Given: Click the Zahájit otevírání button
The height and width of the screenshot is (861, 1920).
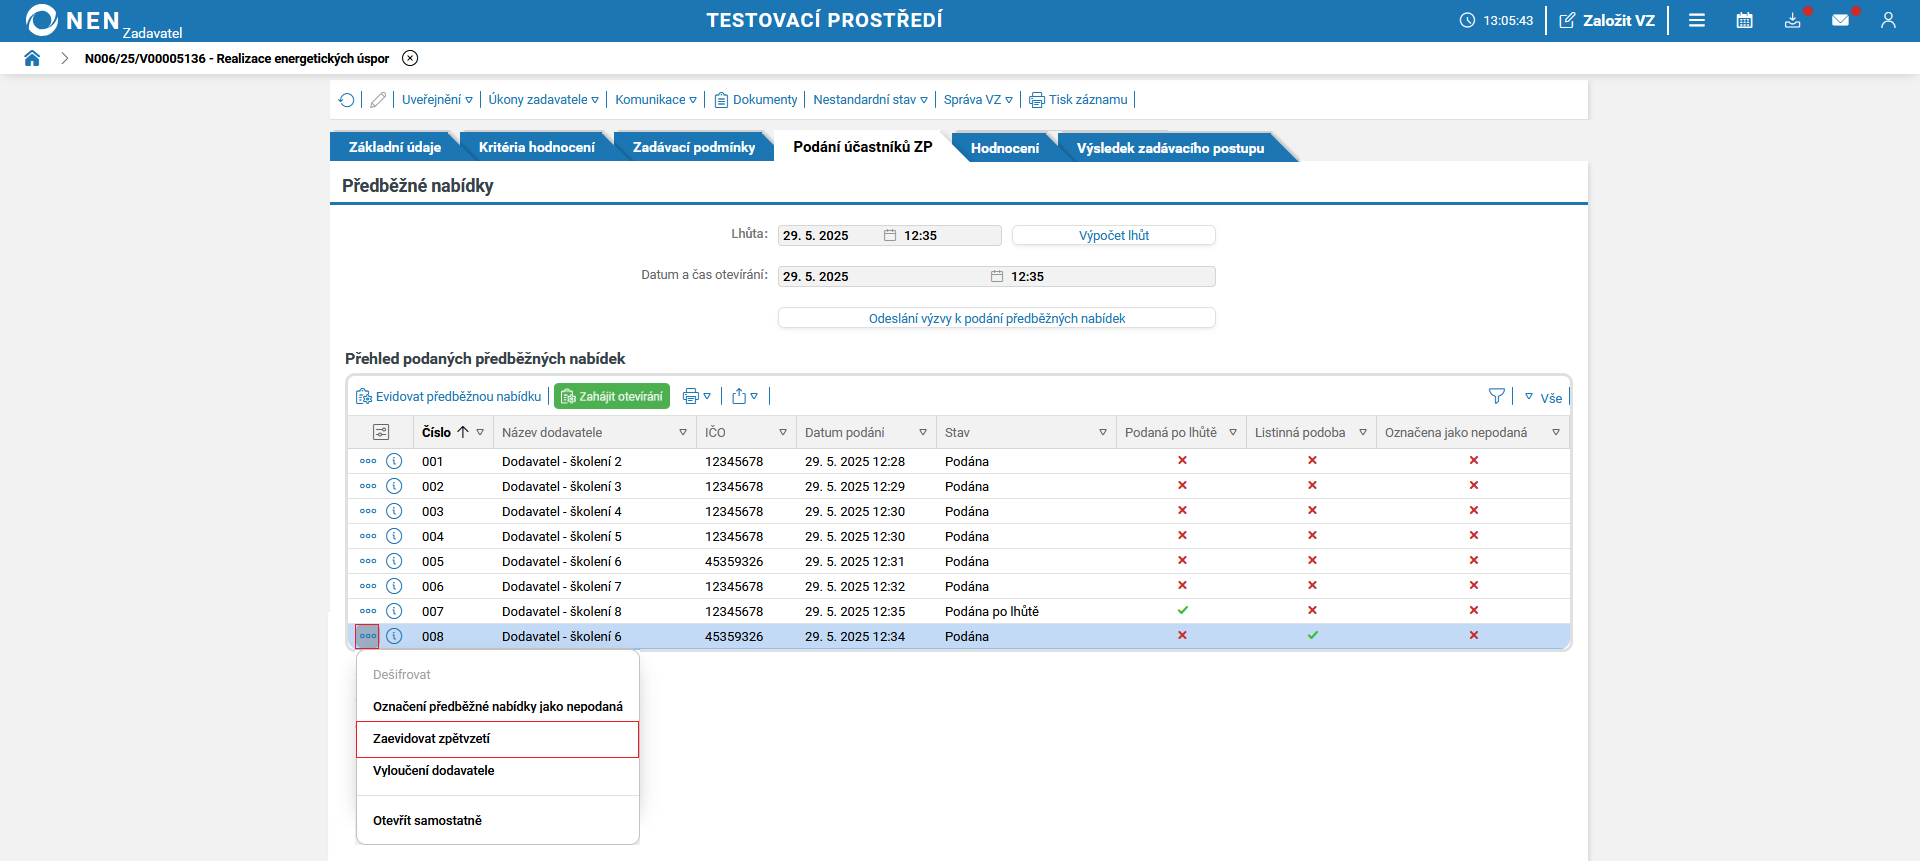Looking at the screenshot, I should click(612, 397).
